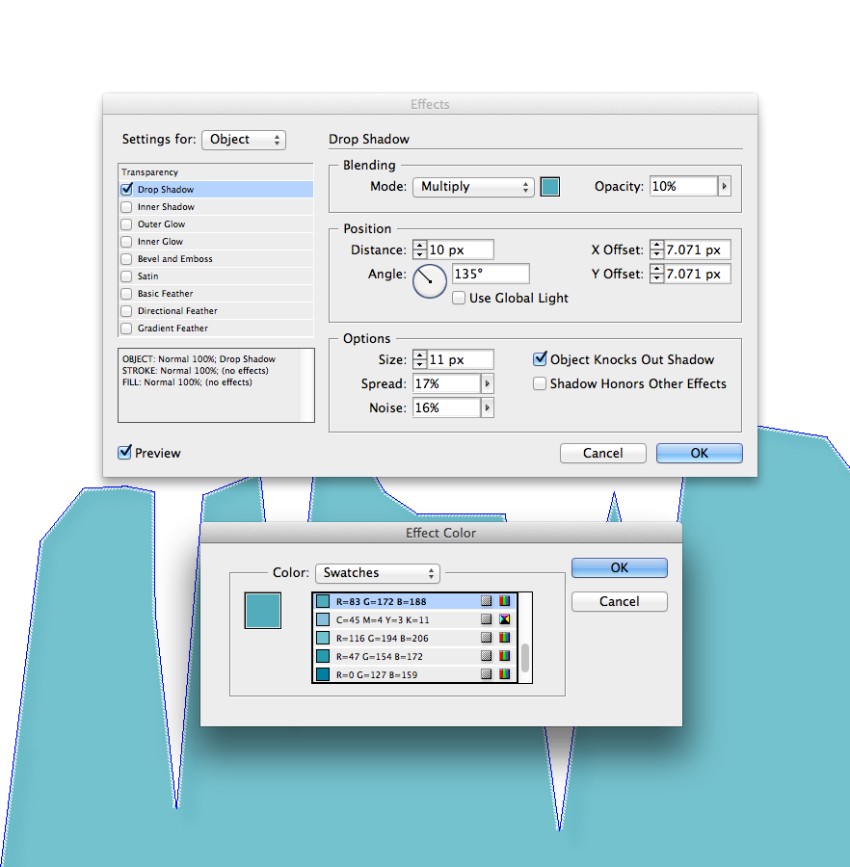Image resolution: width=850 pixels, height=867 pixels.
Task: Click OK in the Effects dialog
Action: click(x=699, y=453)
